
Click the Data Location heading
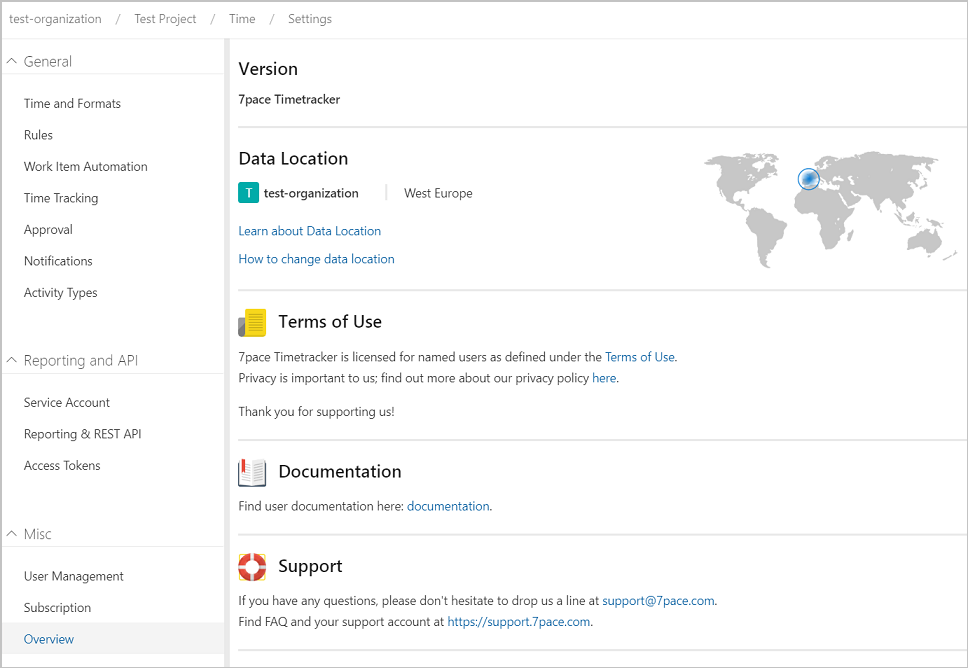click(x=293, y=159)
